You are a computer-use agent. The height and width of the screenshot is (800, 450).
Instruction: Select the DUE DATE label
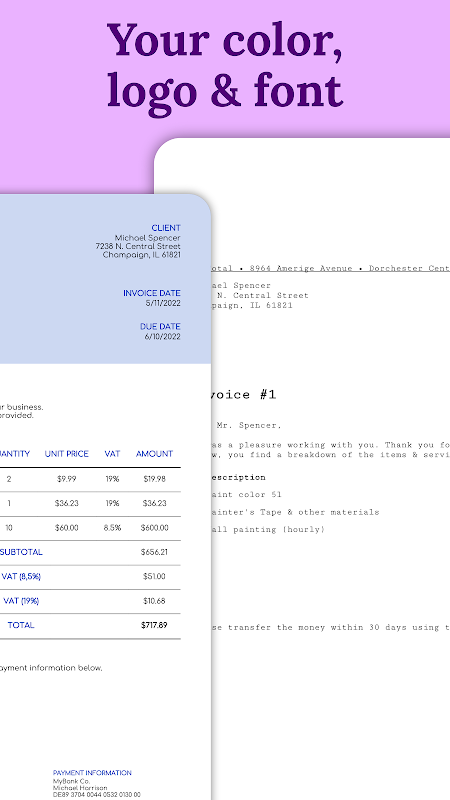(x=160, y=327)
